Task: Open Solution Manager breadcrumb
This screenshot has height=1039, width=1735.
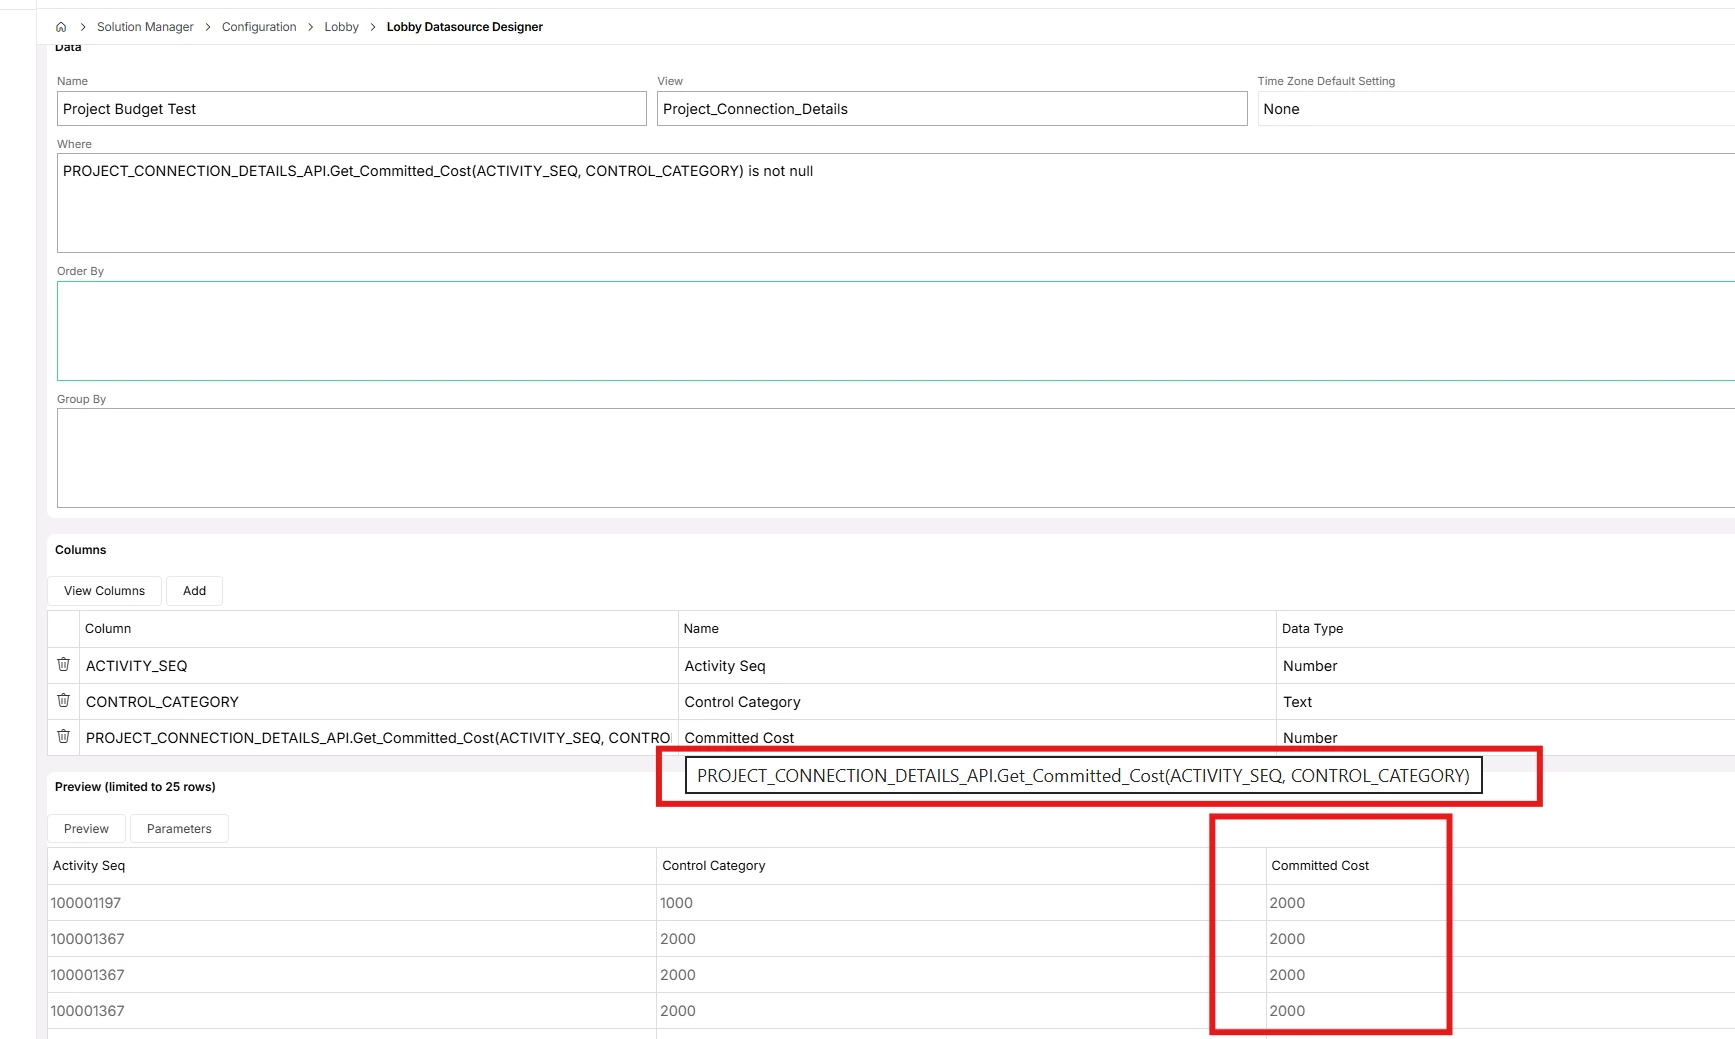Action: pyautogui.click(x=145, y=27)
